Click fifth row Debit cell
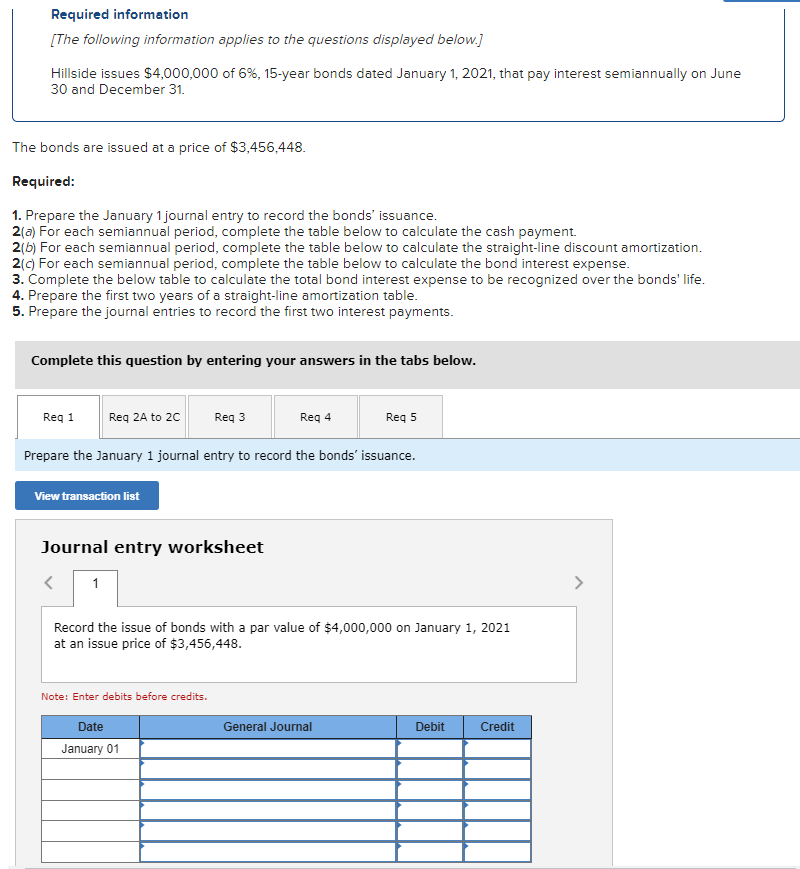The image size is (800, 869). click(430, 831)
